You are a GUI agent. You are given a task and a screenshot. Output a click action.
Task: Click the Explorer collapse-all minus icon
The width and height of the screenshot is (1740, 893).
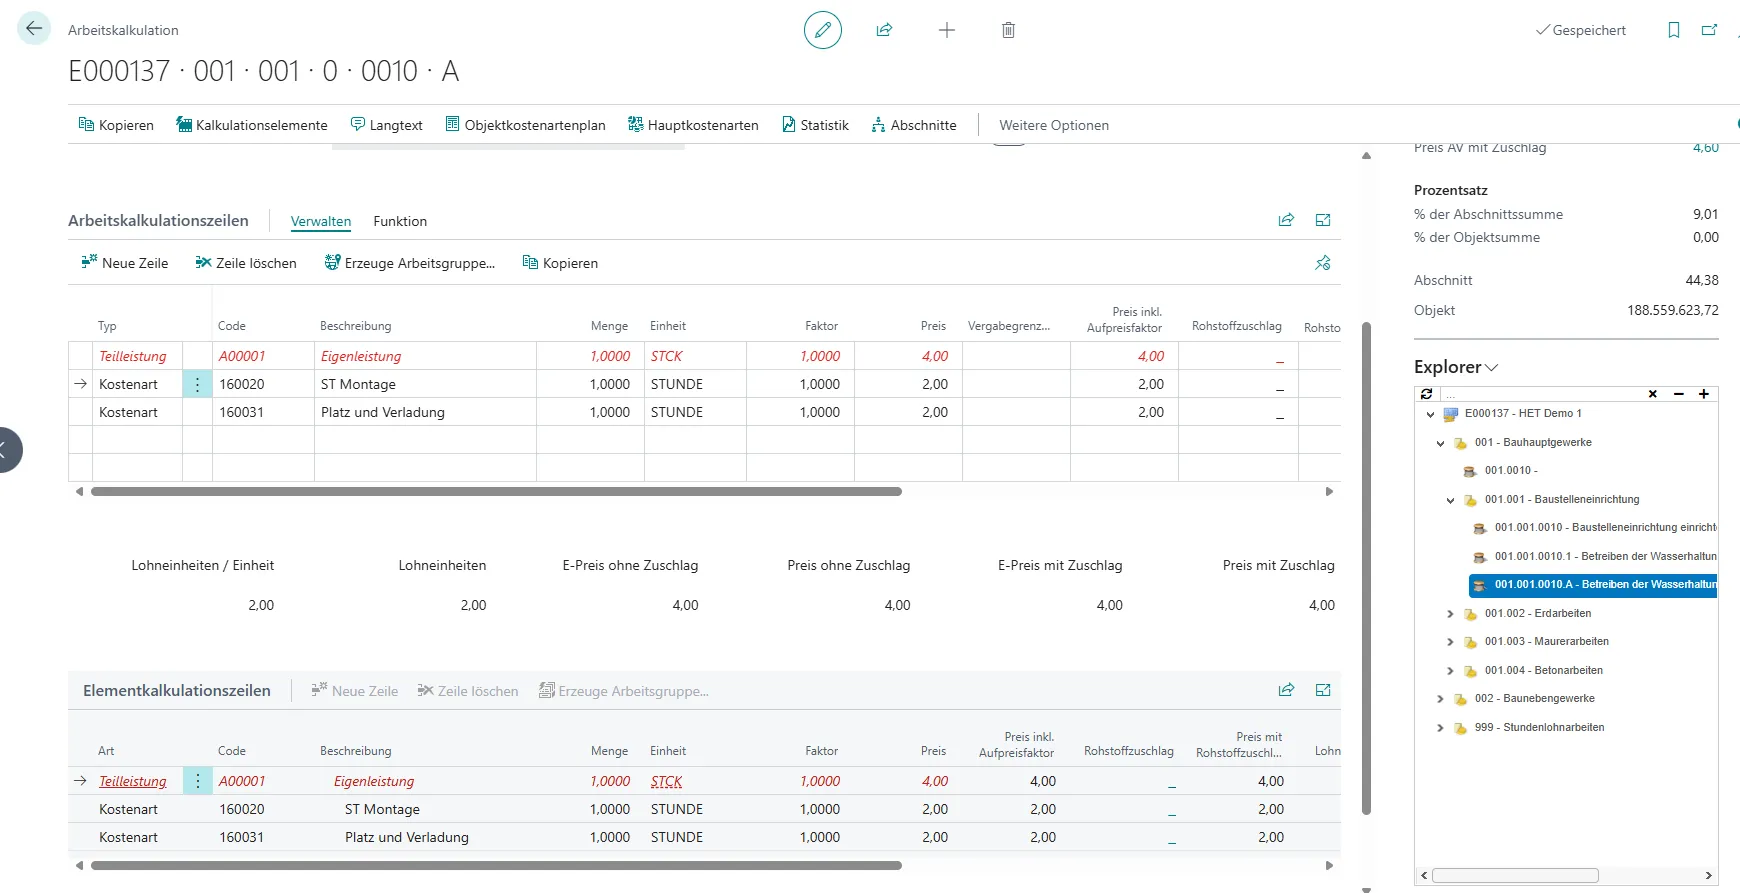pyautogui.click(x=1679, y=394)
